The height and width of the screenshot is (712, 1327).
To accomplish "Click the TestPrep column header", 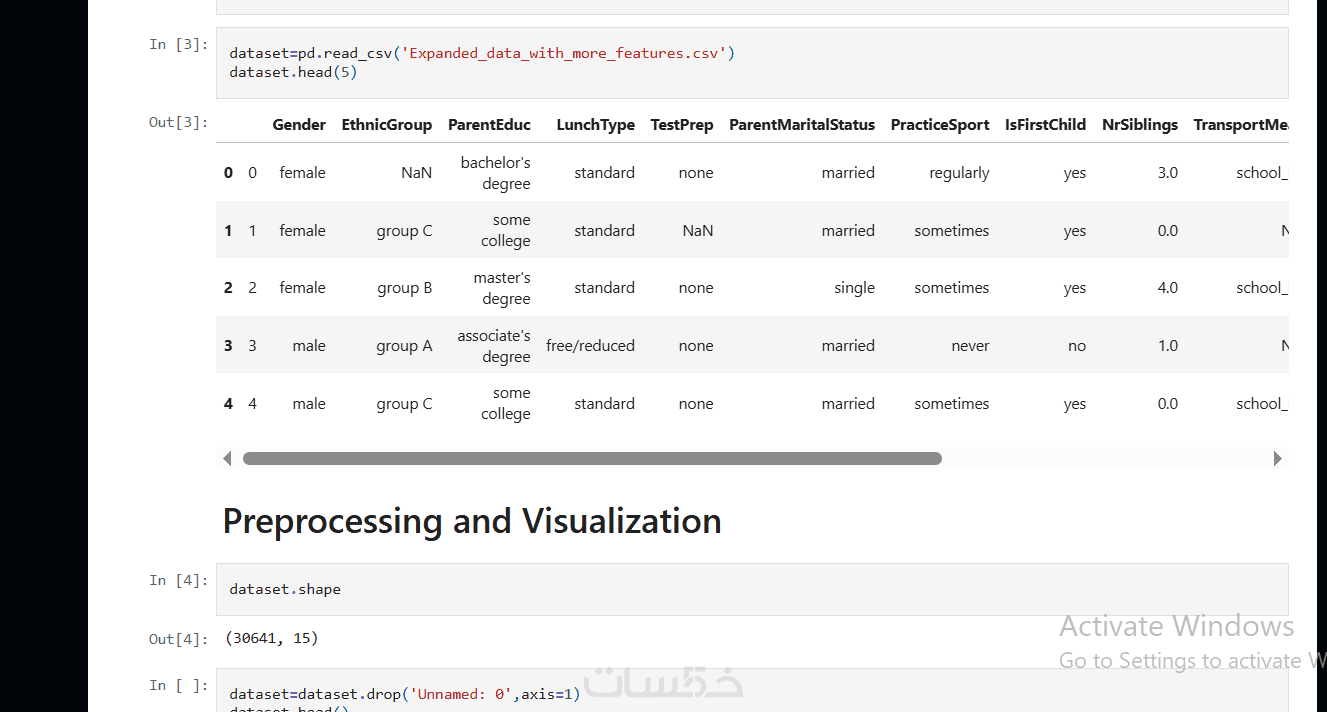I will 681,125.
